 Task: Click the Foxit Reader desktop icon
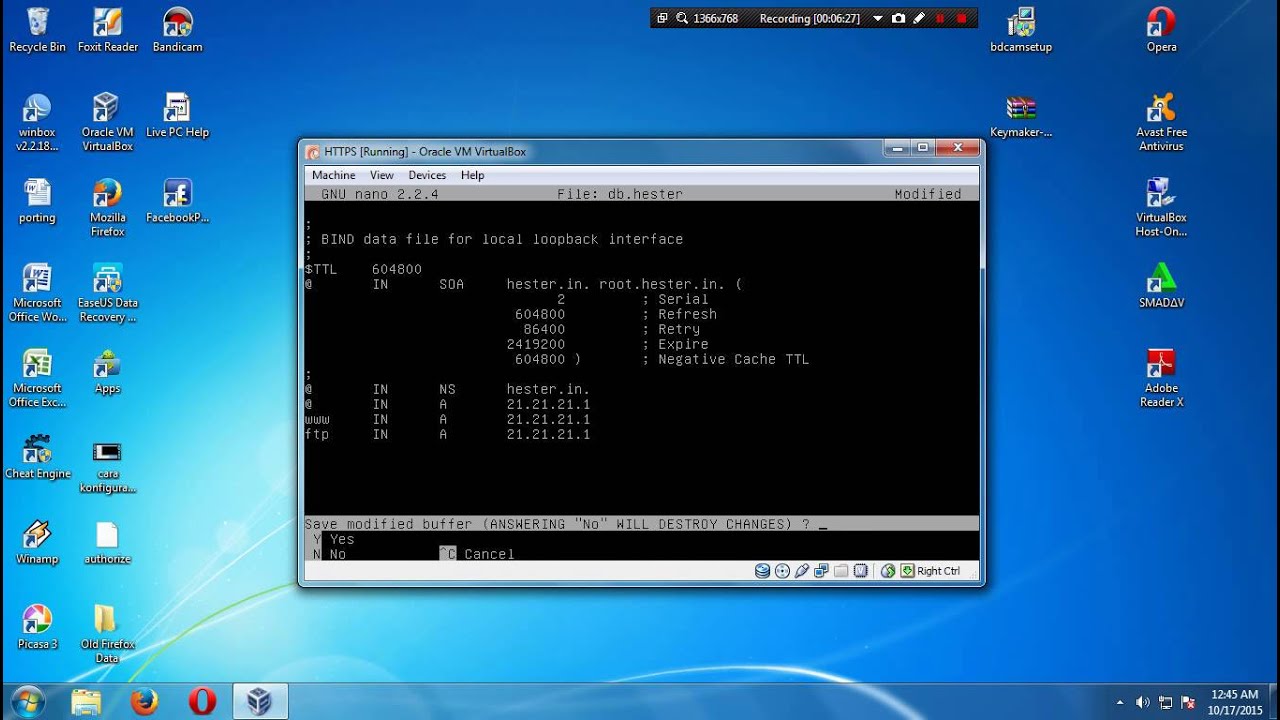pyautogui.click(x=108, y=30)
